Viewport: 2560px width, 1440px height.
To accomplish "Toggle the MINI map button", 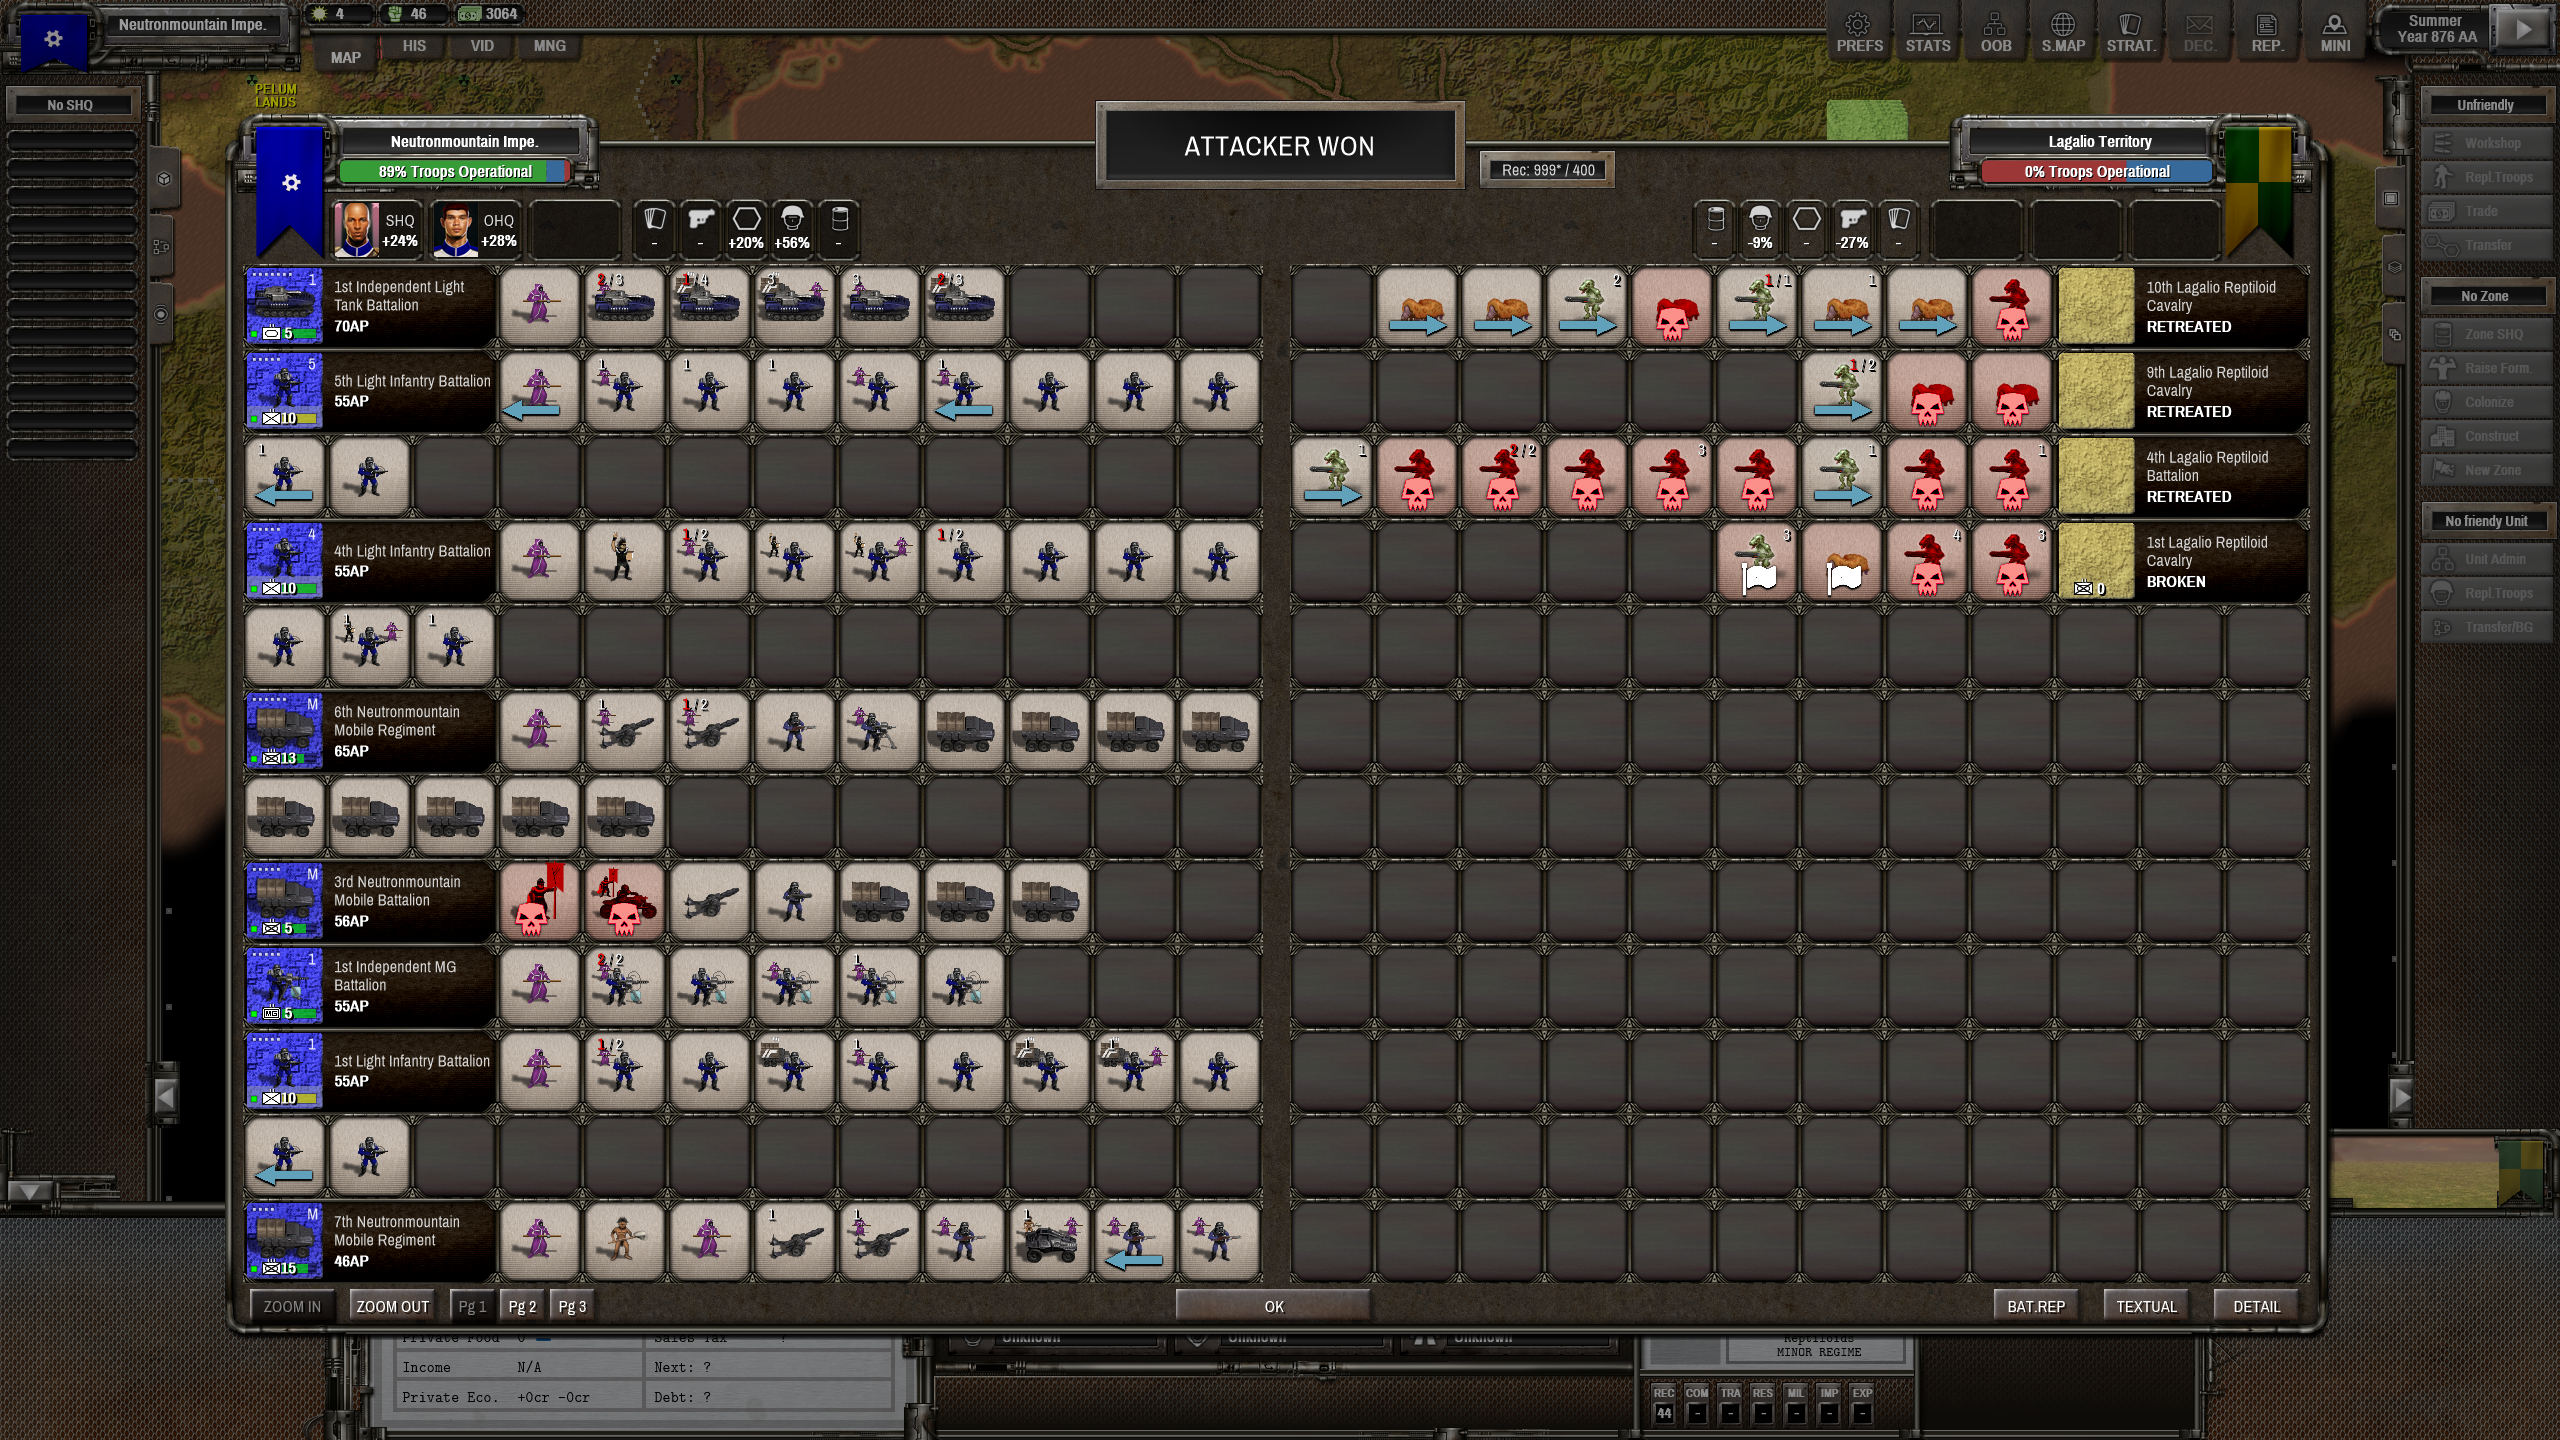I will point(2335,32).
